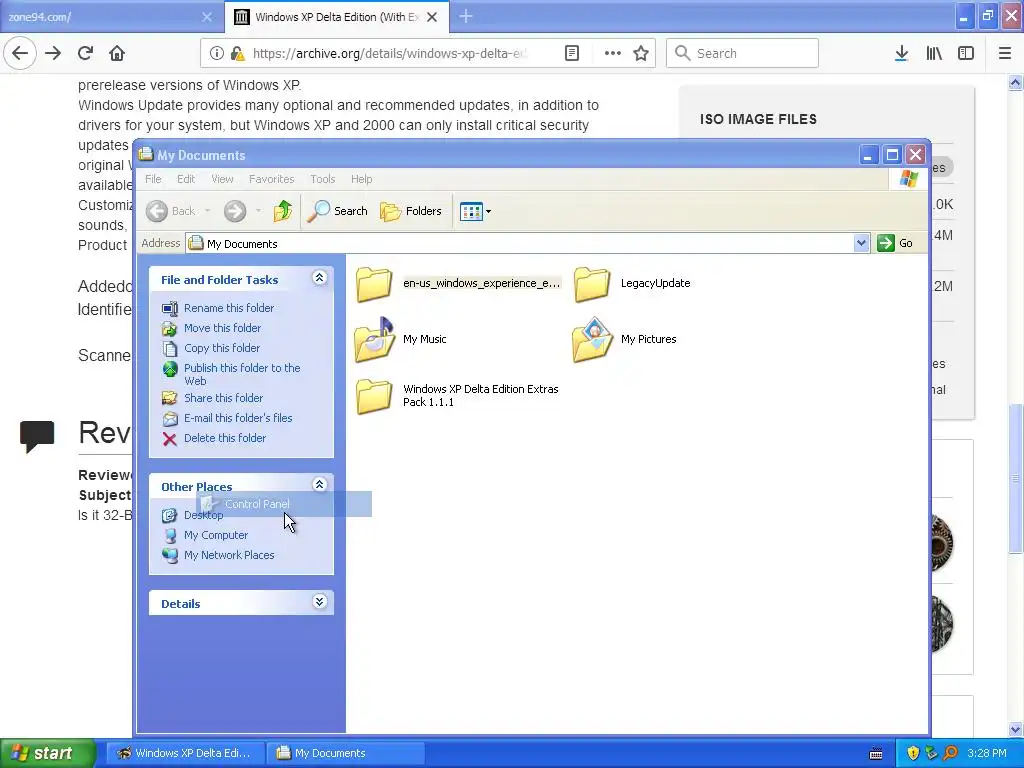Open Firefox home page
This screenshot has width=1024, height=768.
pos(117,53)
